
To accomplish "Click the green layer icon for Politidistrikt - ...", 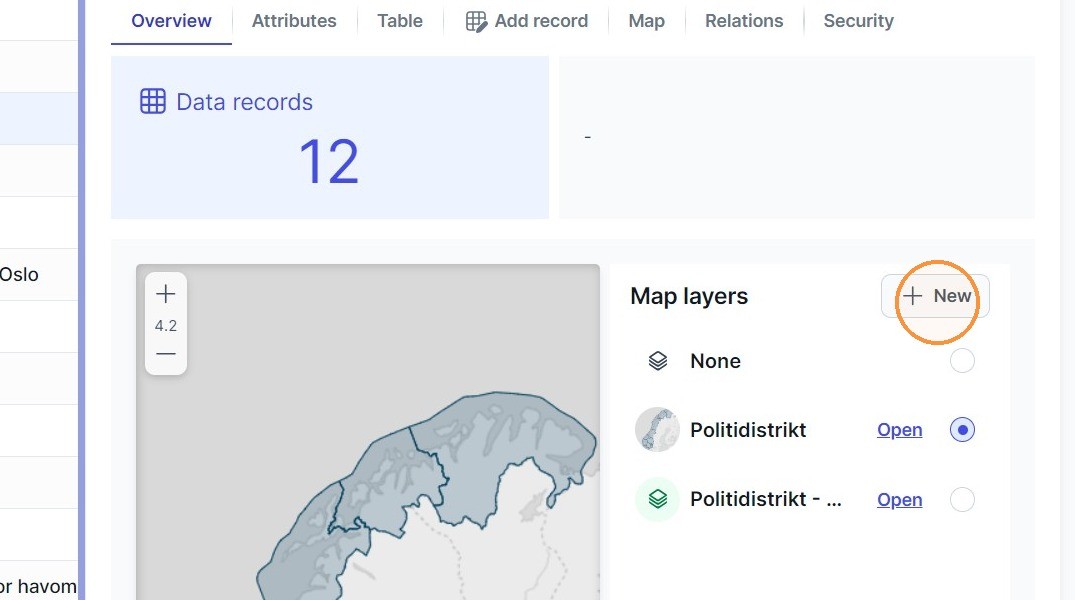I will 657,499.
